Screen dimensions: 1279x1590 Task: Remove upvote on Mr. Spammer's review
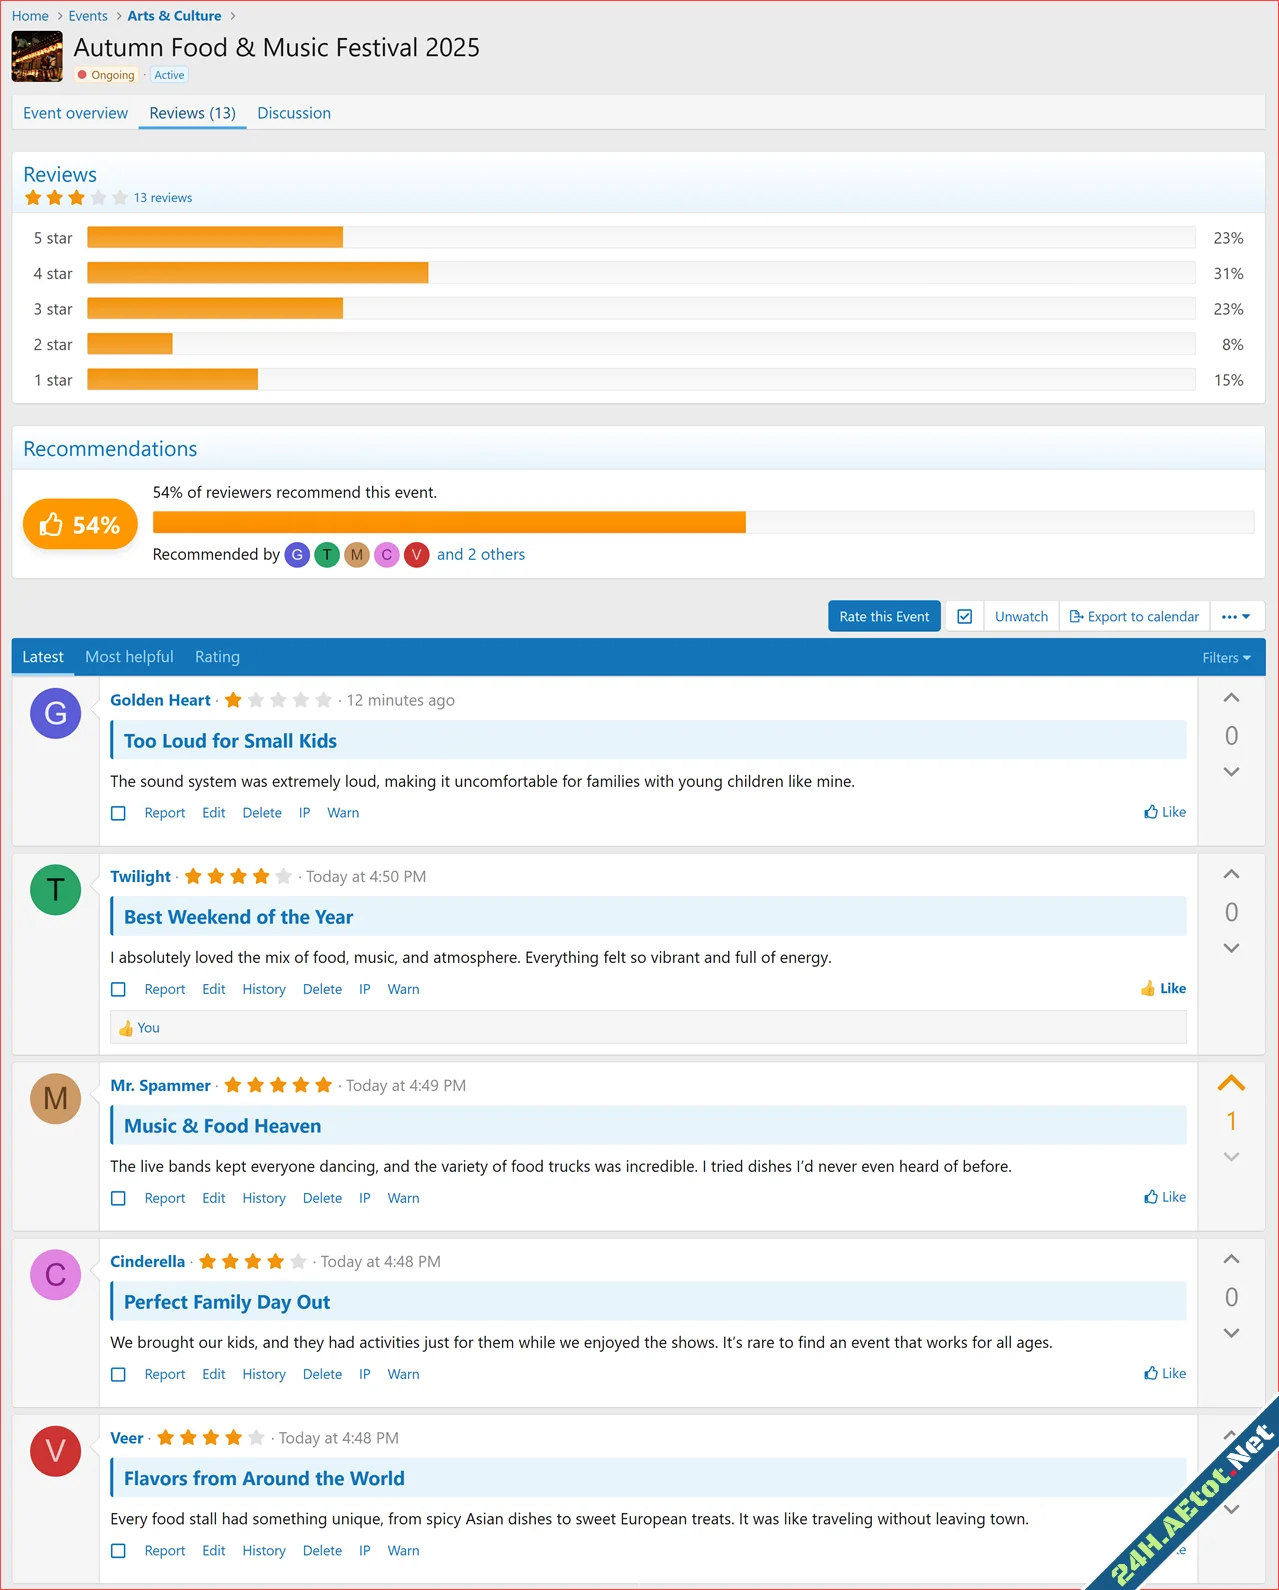1231,1083
